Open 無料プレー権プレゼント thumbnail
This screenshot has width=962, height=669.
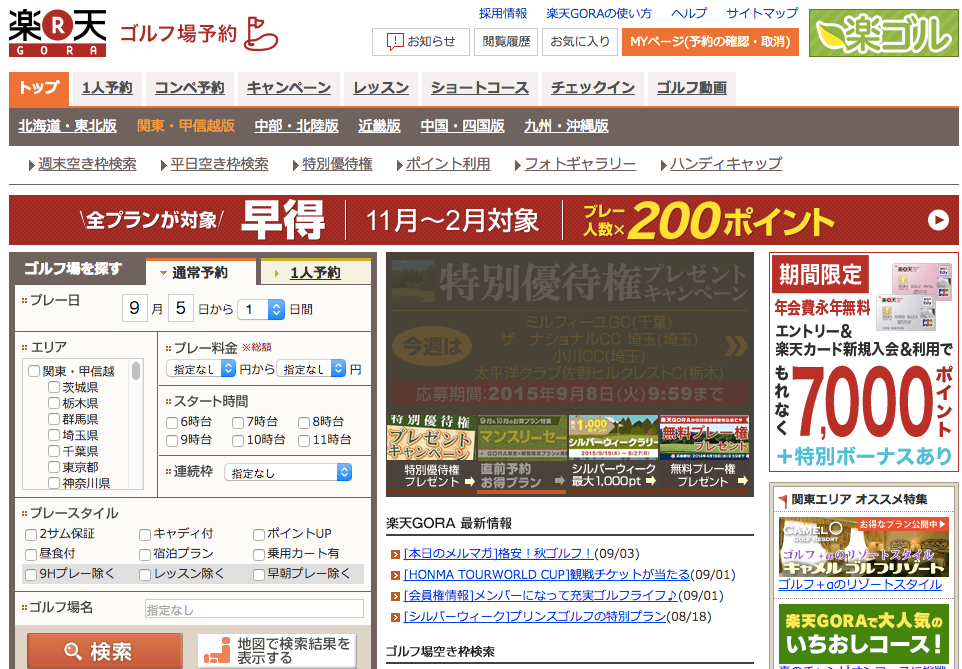tap(704, 452)
